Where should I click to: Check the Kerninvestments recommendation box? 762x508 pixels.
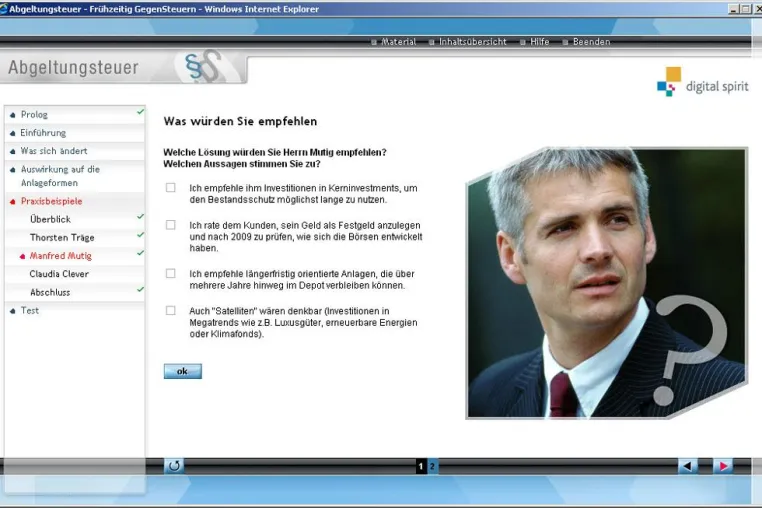pos(171,188)
